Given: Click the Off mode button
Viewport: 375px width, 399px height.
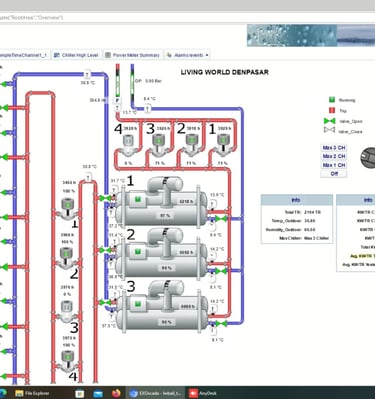Looking at the screenshot, I should 334,174.
